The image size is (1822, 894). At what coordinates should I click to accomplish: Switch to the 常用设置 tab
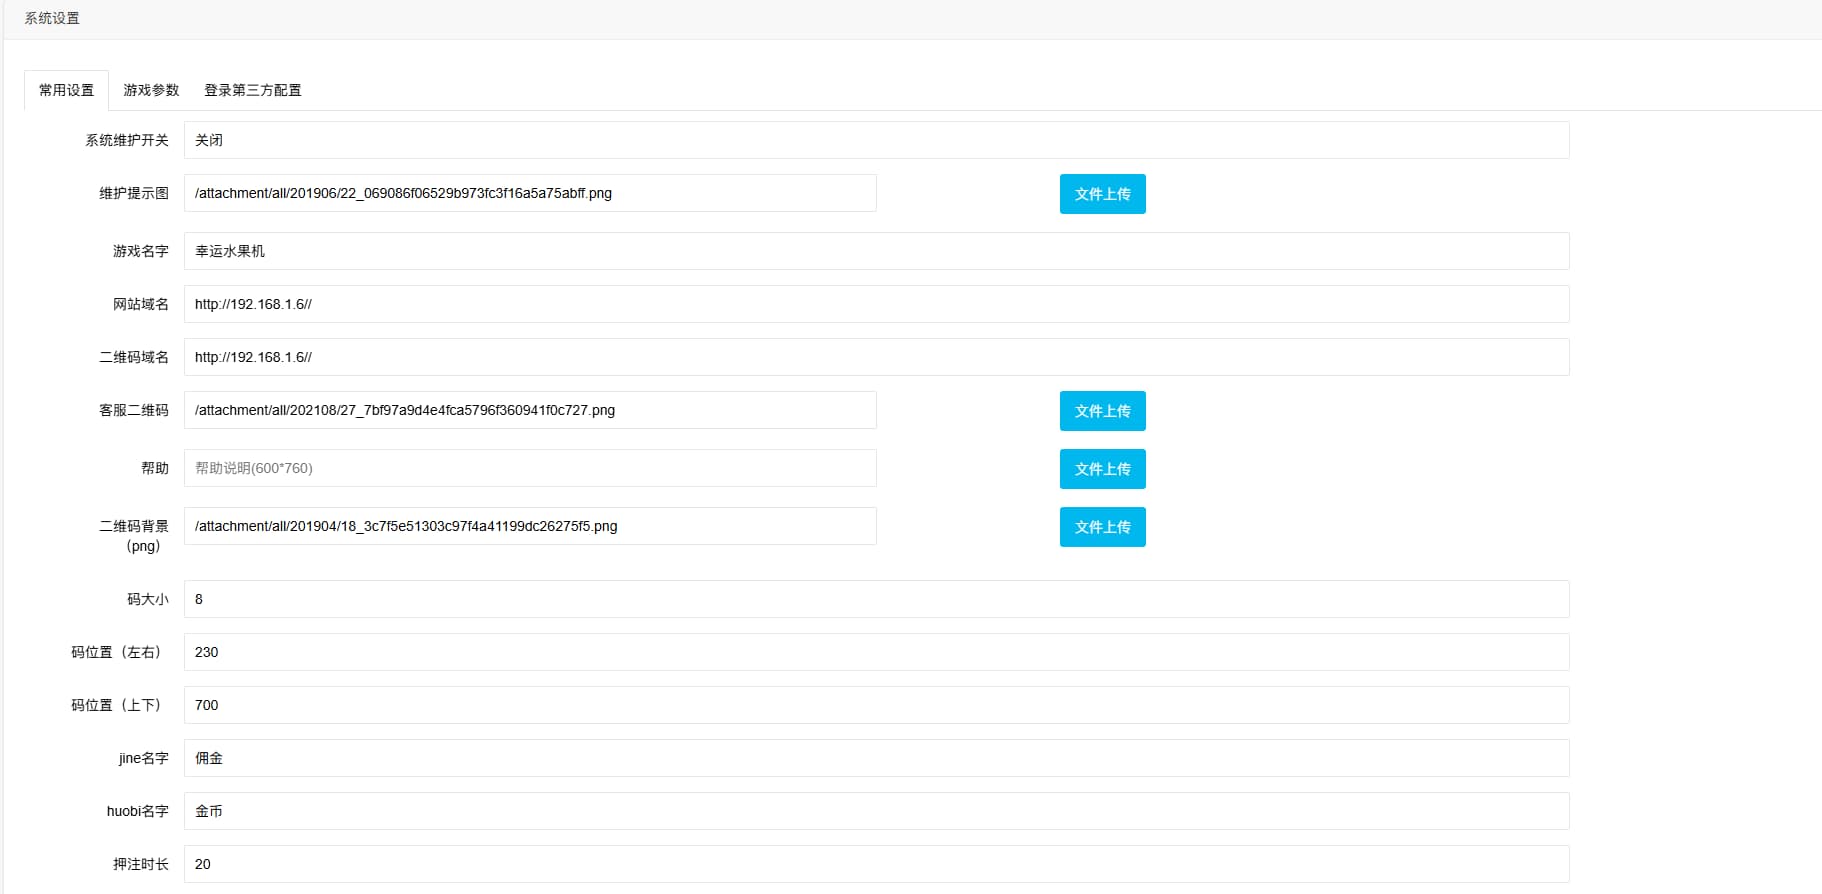(66, 90)
